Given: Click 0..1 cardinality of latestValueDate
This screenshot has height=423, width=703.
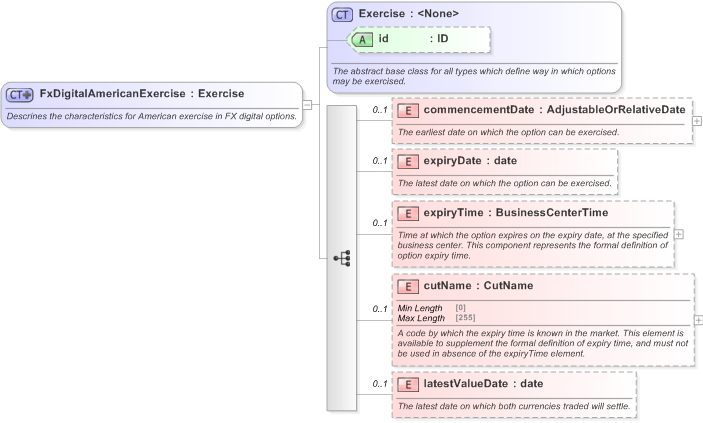Looking at the screenshot, I should coord(380,384).
